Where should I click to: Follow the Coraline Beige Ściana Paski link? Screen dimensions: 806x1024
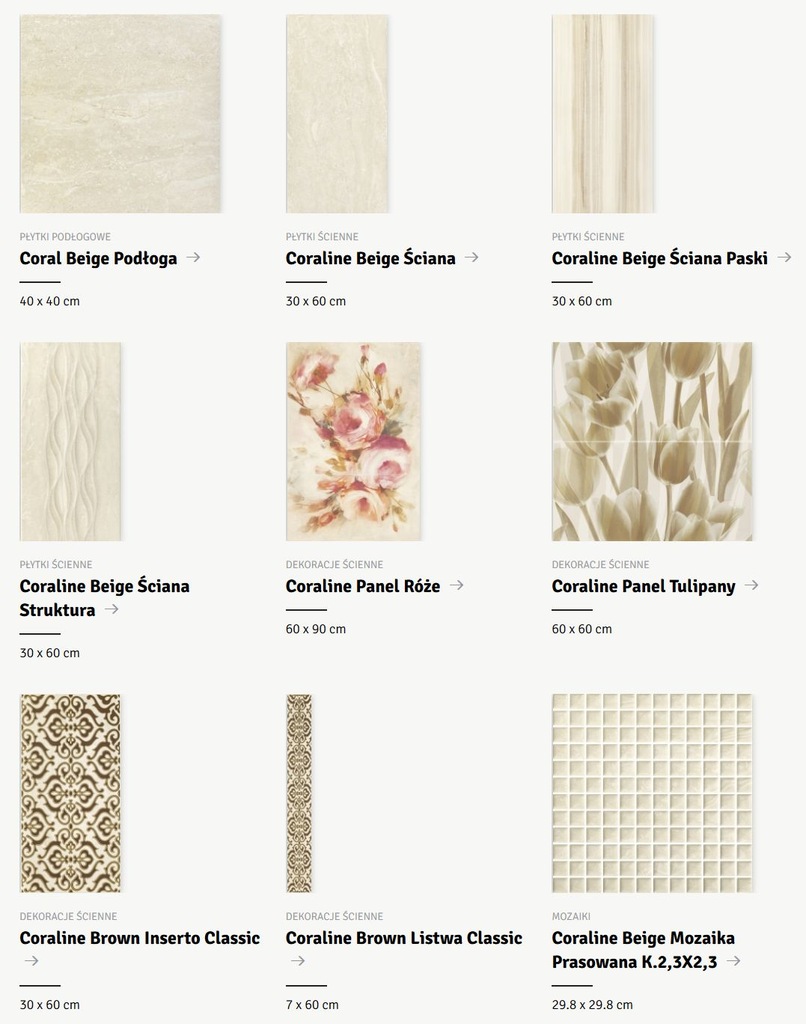click(x=660, y=258)
